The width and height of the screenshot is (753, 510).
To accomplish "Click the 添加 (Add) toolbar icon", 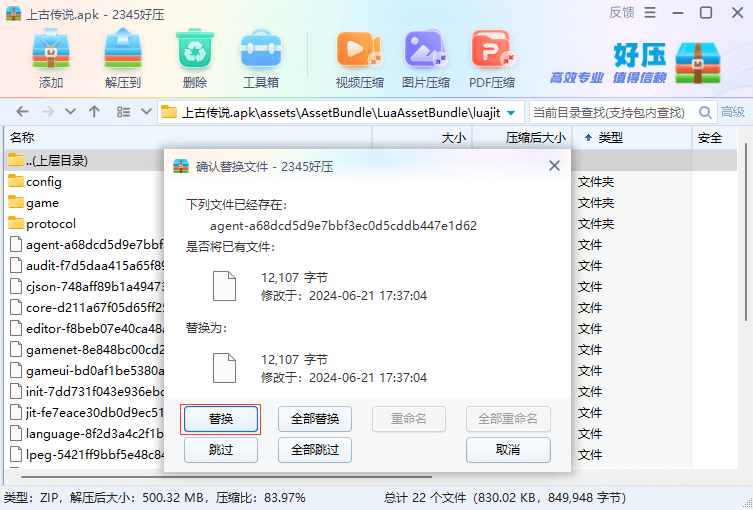I will 50,58.
